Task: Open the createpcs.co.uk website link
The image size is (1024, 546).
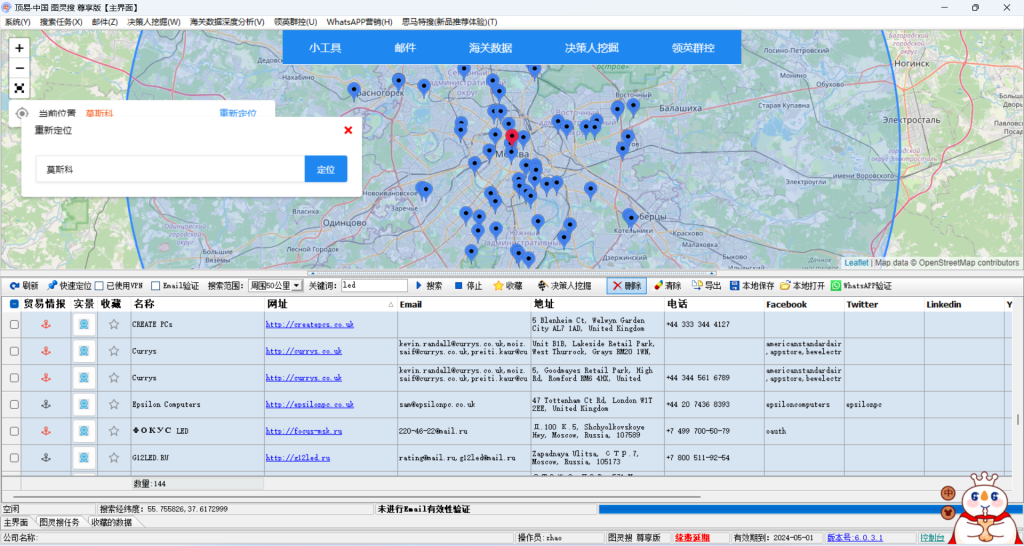Action: pyautogui.click(x=309, y=325)
